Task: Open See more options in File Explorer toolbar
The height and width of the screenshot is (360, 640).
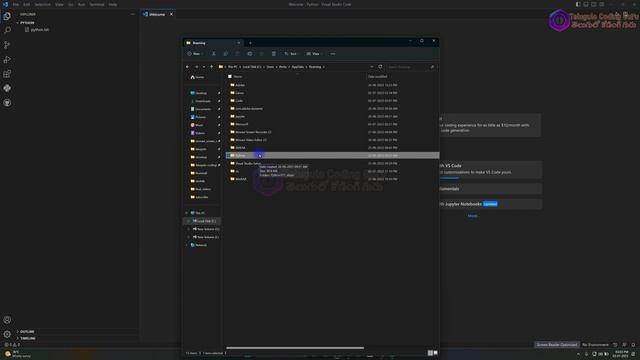Action: coord(333,54)
